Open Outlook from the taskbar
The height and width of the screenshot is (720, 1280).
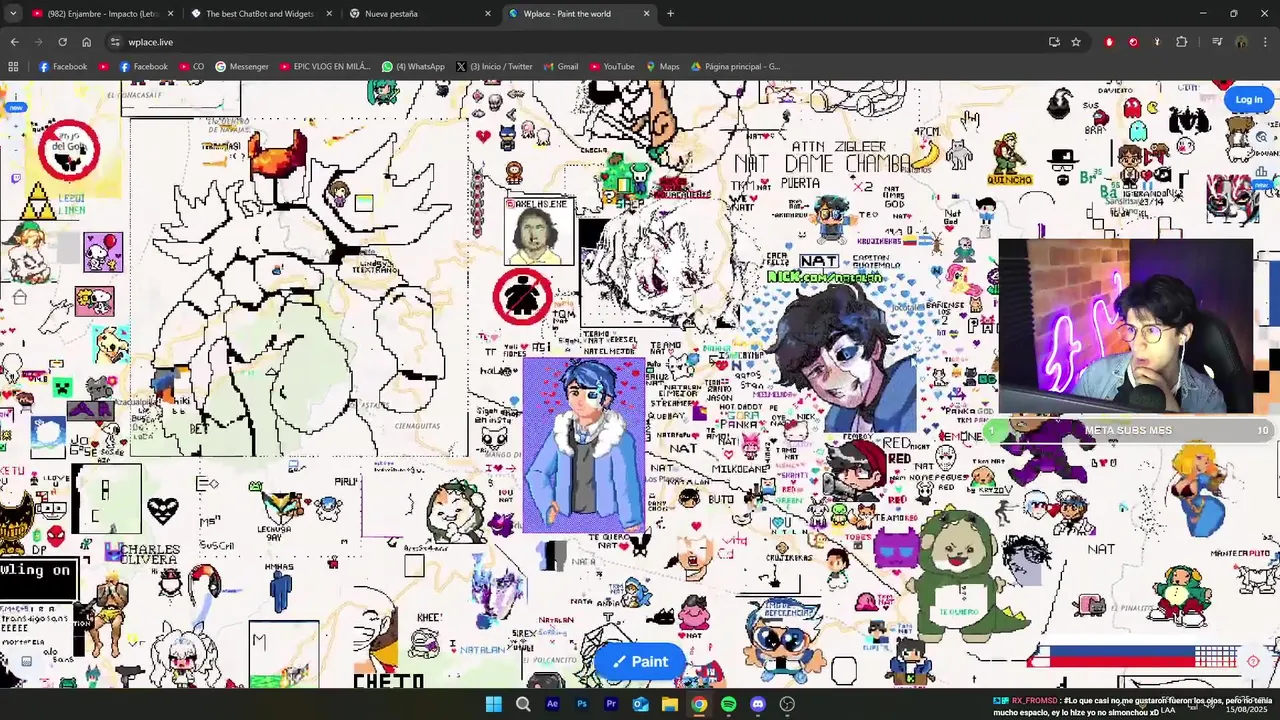coord(640,704)
